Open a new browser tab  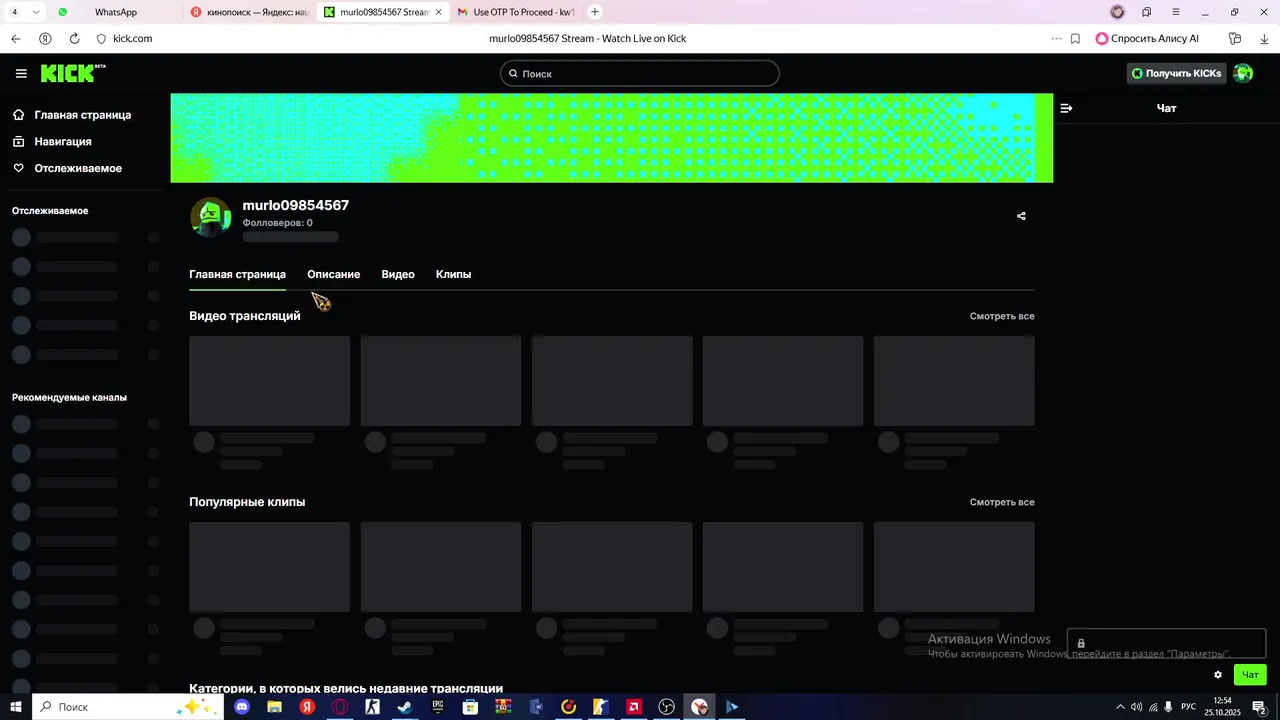pos(595,12)
